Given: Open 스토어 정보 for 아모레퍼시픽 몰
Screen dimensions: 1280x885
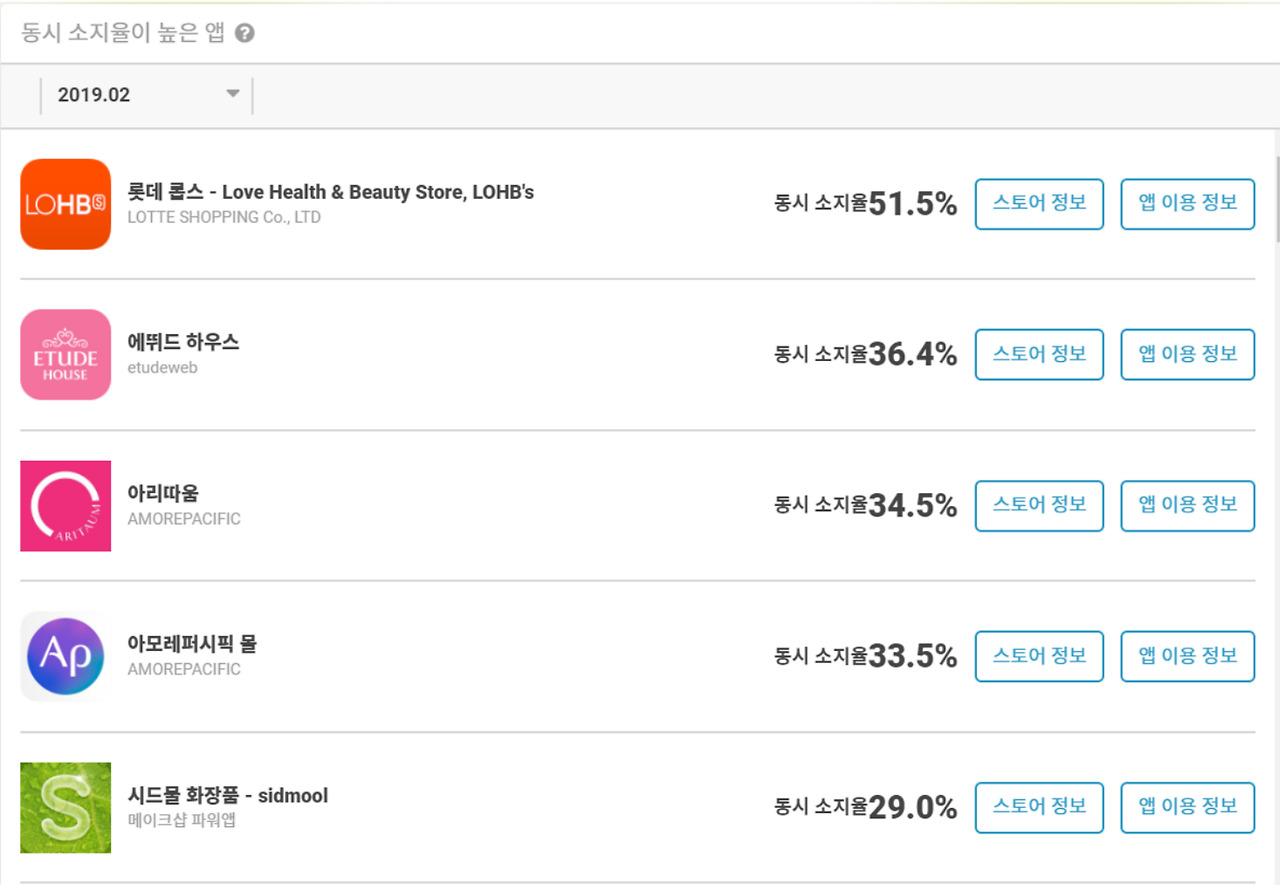Looking at the screenshot, I should click(x=1039, y=656).
